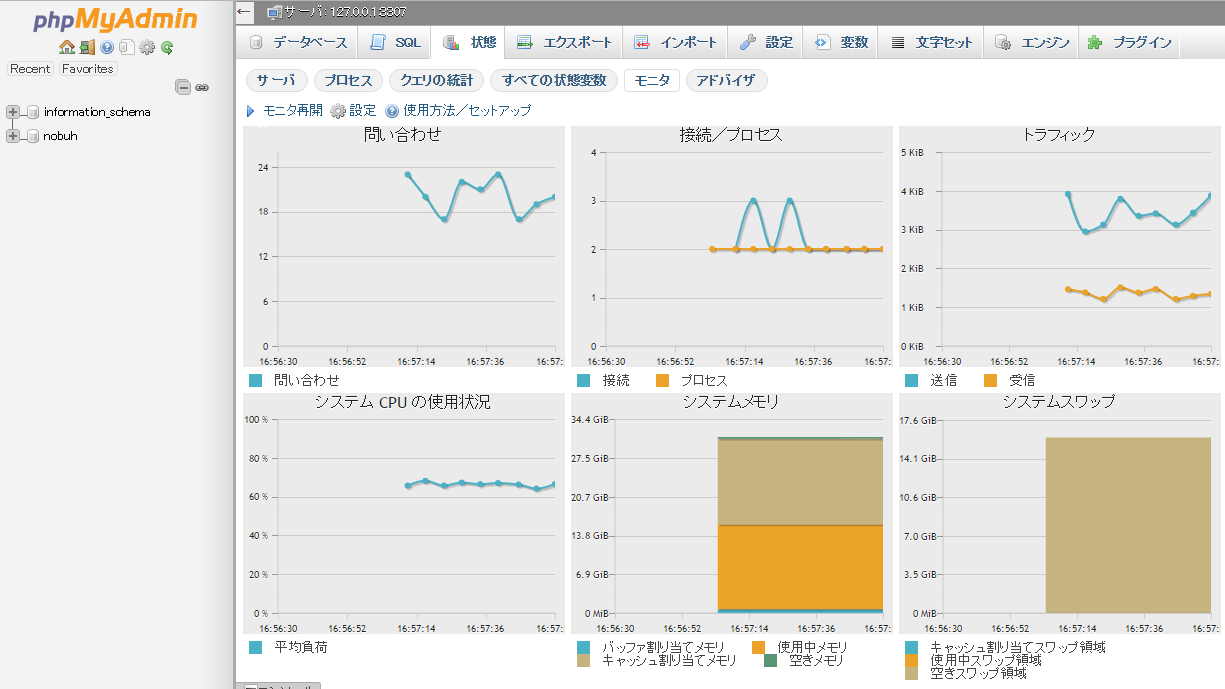
Task: Click the プロセス legend color swatch
Action: click(662, 380)
